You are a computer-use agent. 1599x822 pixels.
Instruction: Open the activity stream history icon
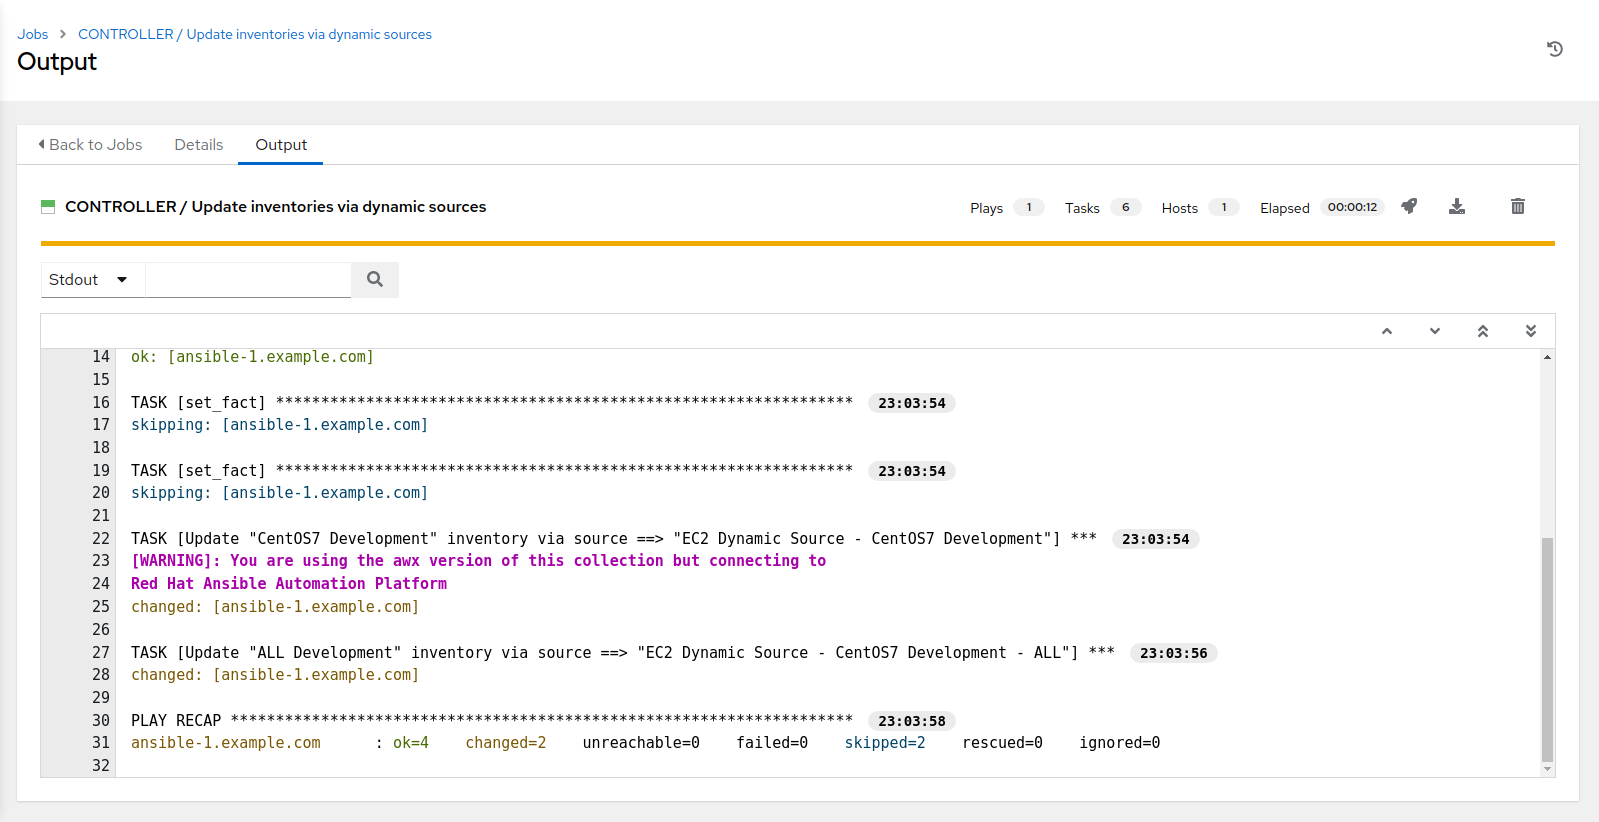(x=1554, y=49)
